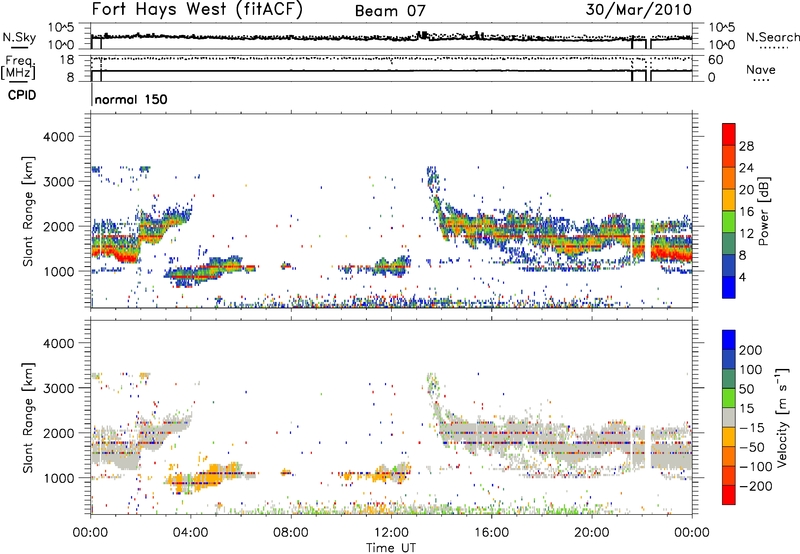Pick the top red segment of the power color bar

729,134
